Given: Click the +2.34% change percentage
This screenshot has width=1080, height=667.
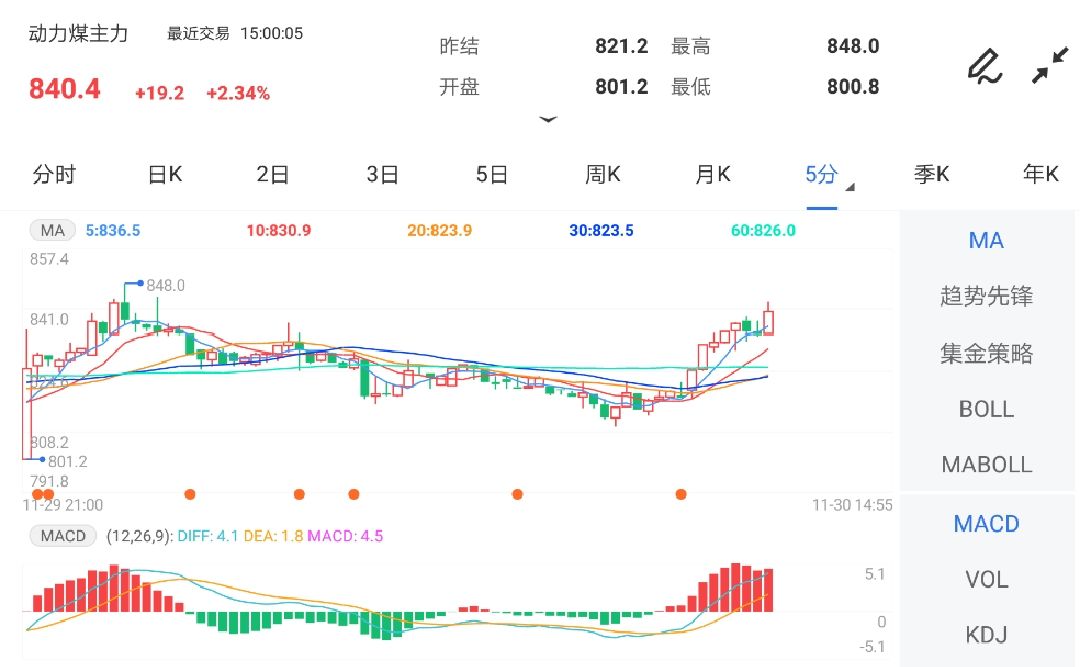Looking at the screenshot, I should tap(238, 93).
